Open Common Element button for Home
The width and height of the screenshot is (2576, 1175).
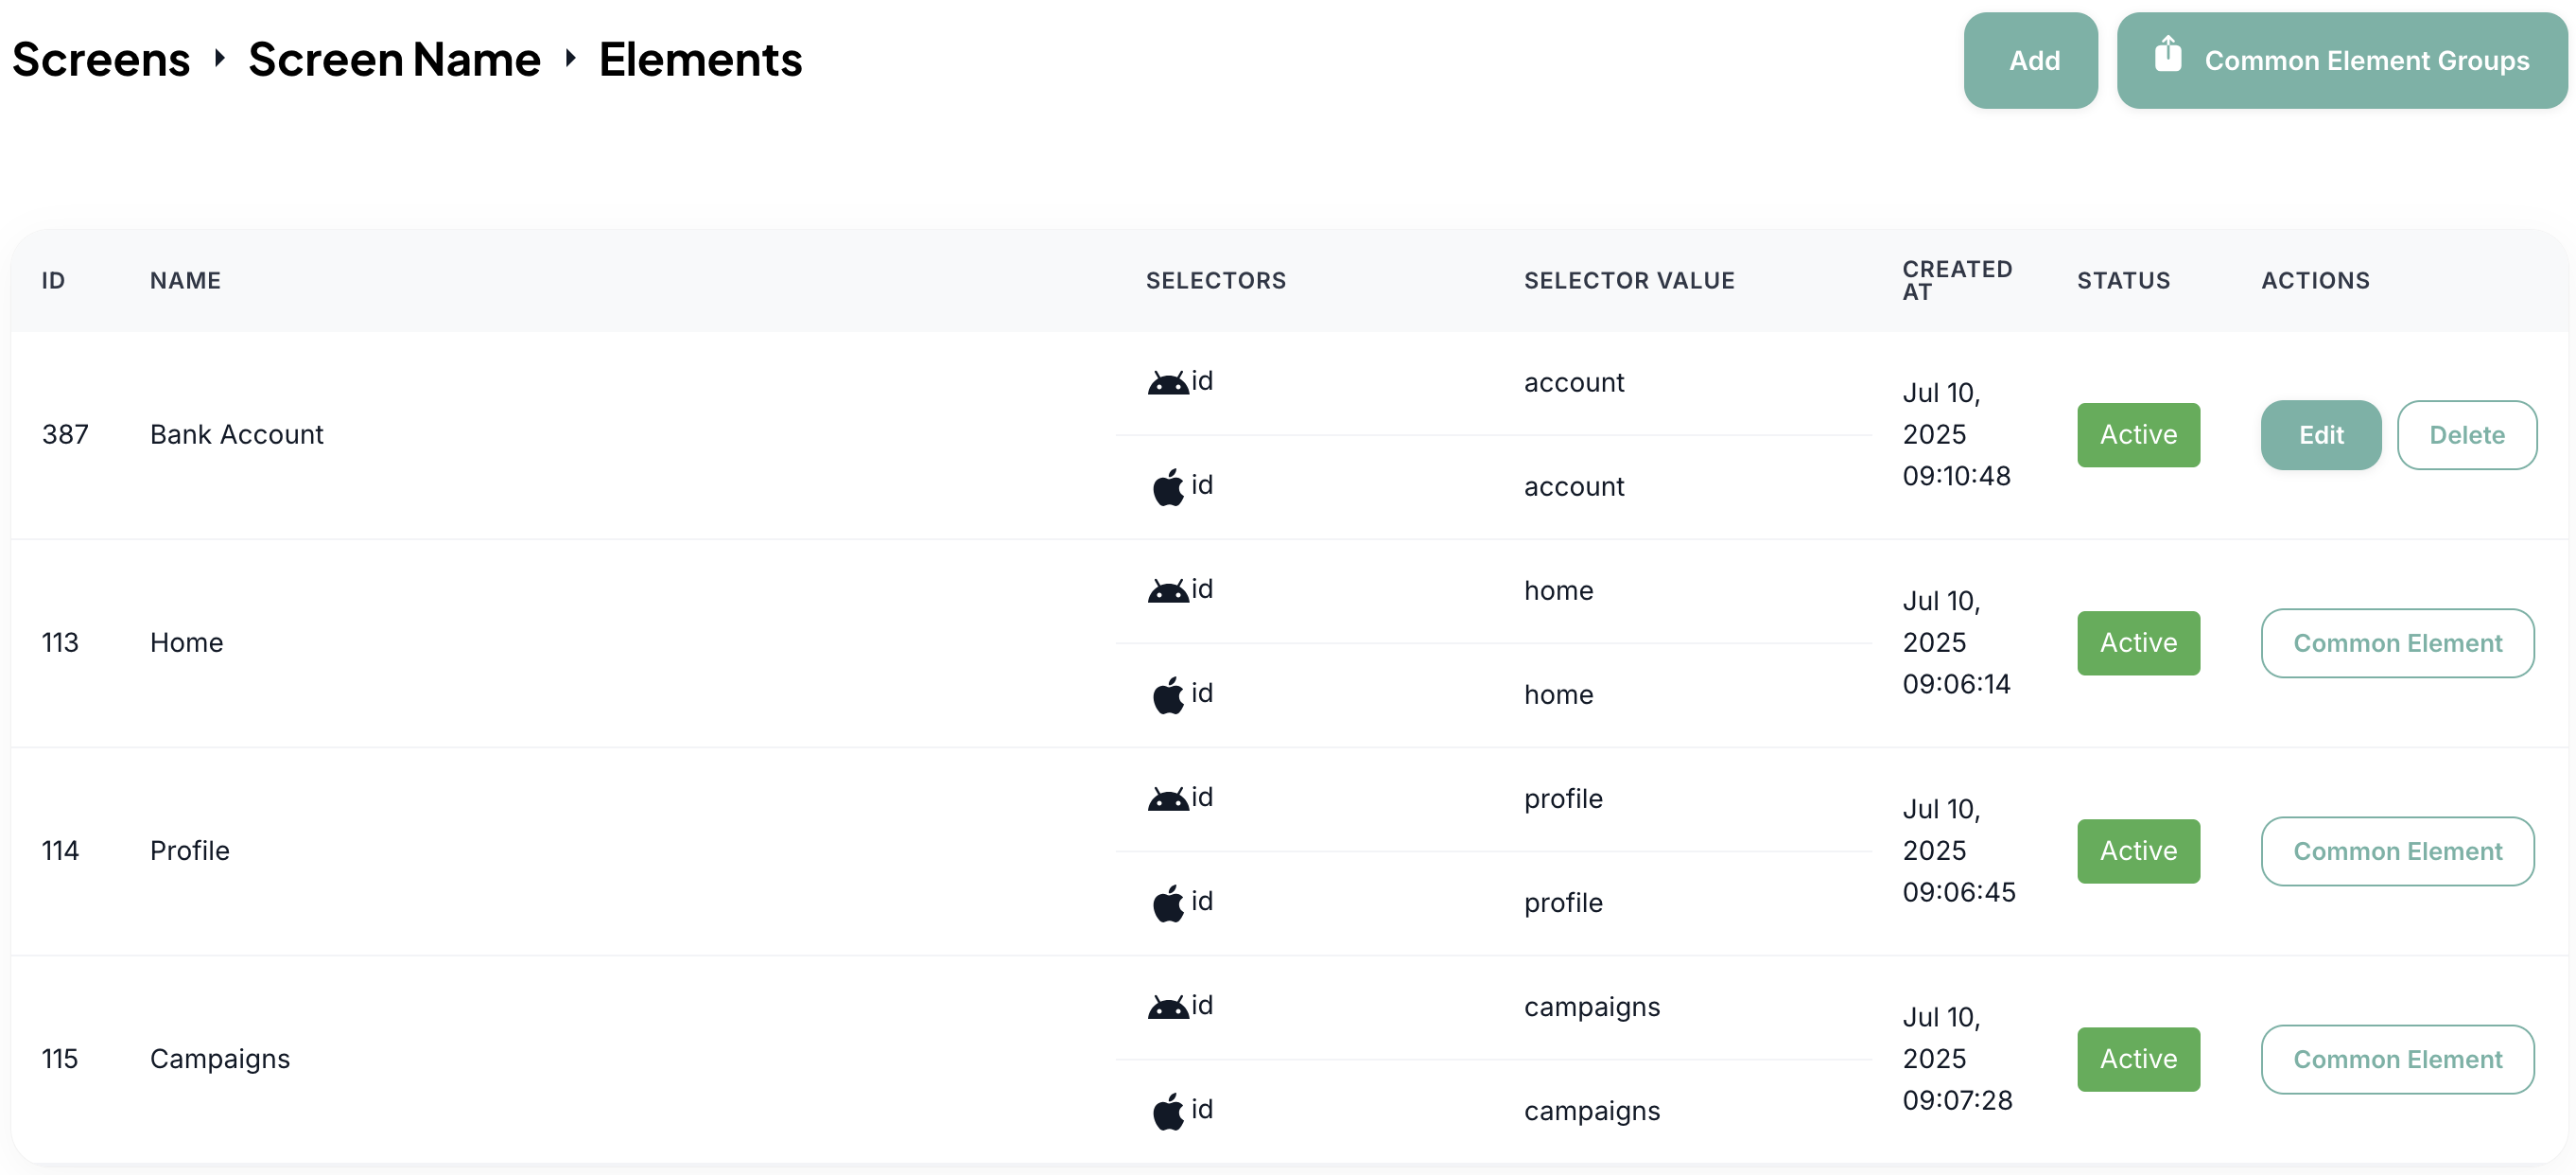(x=2396, y=643)
